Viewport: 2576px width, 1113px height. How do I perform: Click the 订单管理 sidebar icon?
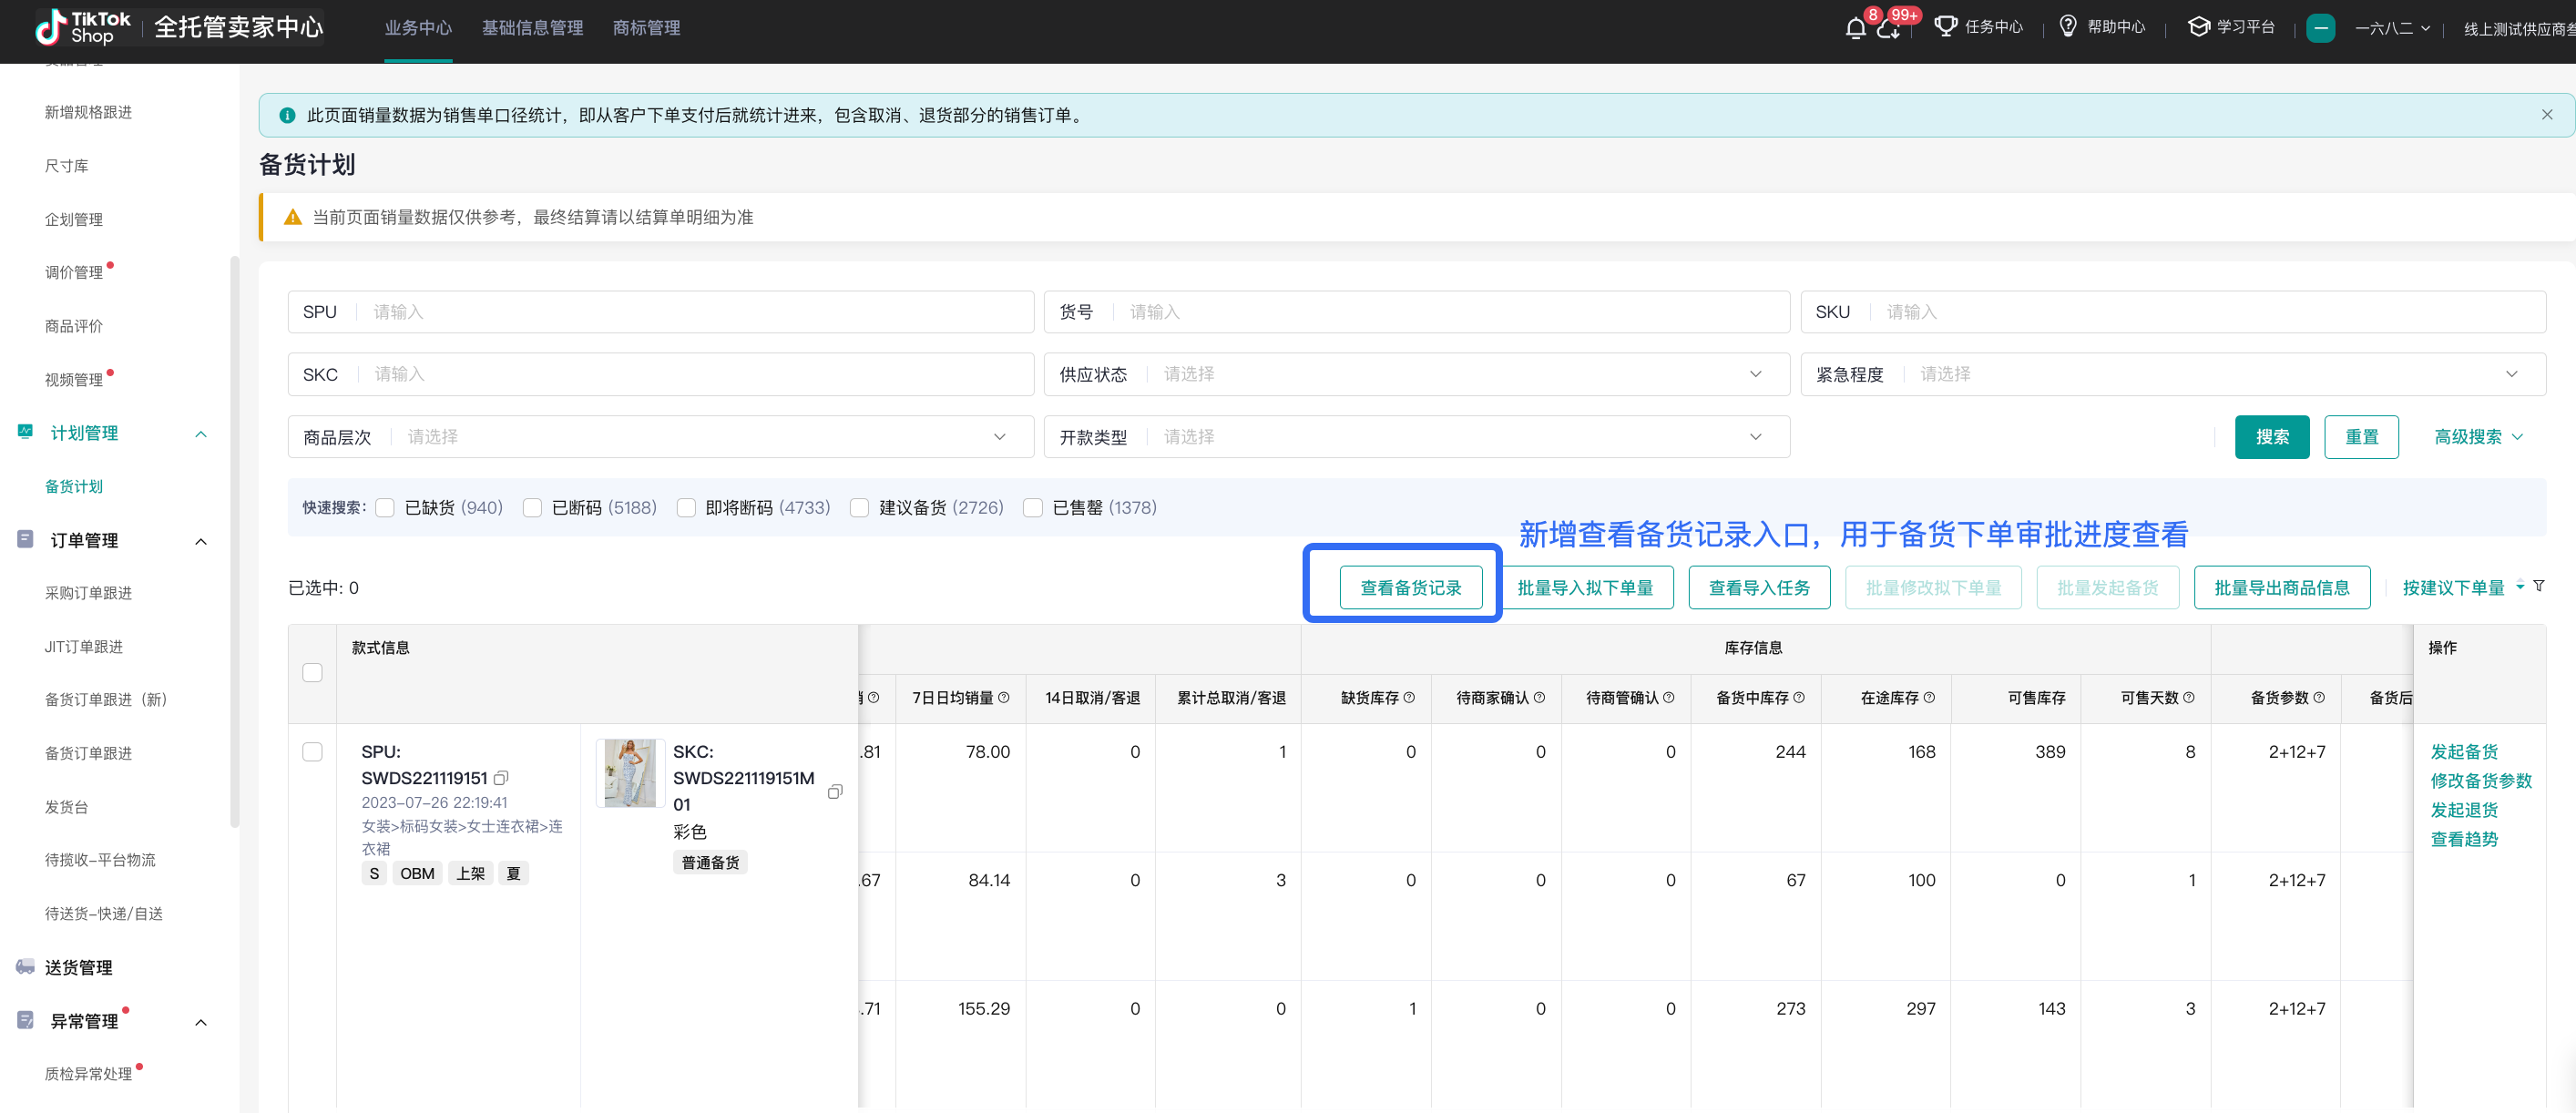tap(26, 540)
